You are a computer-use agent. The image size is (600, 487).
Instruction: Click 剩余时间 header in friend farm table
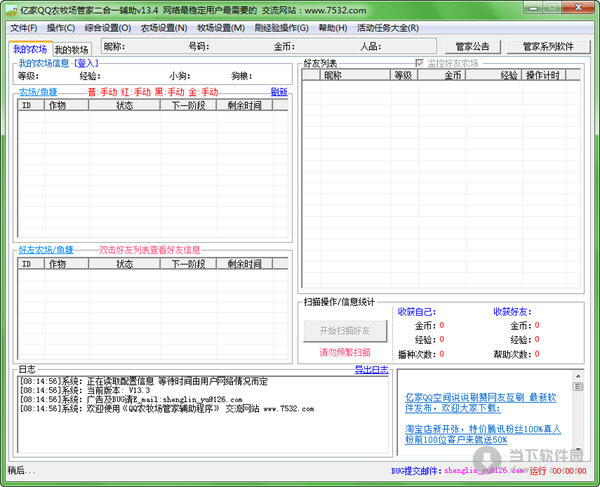pyautogui.click(x=245, y=264)
